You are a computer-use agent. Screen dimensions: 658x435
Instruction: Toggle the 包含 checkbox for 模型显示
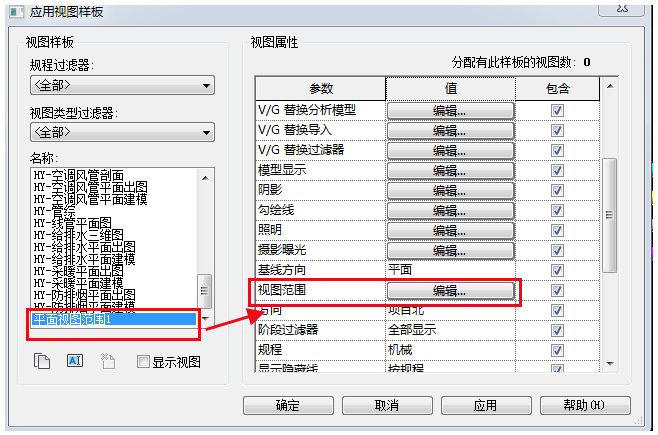click(x=557, y=171)
